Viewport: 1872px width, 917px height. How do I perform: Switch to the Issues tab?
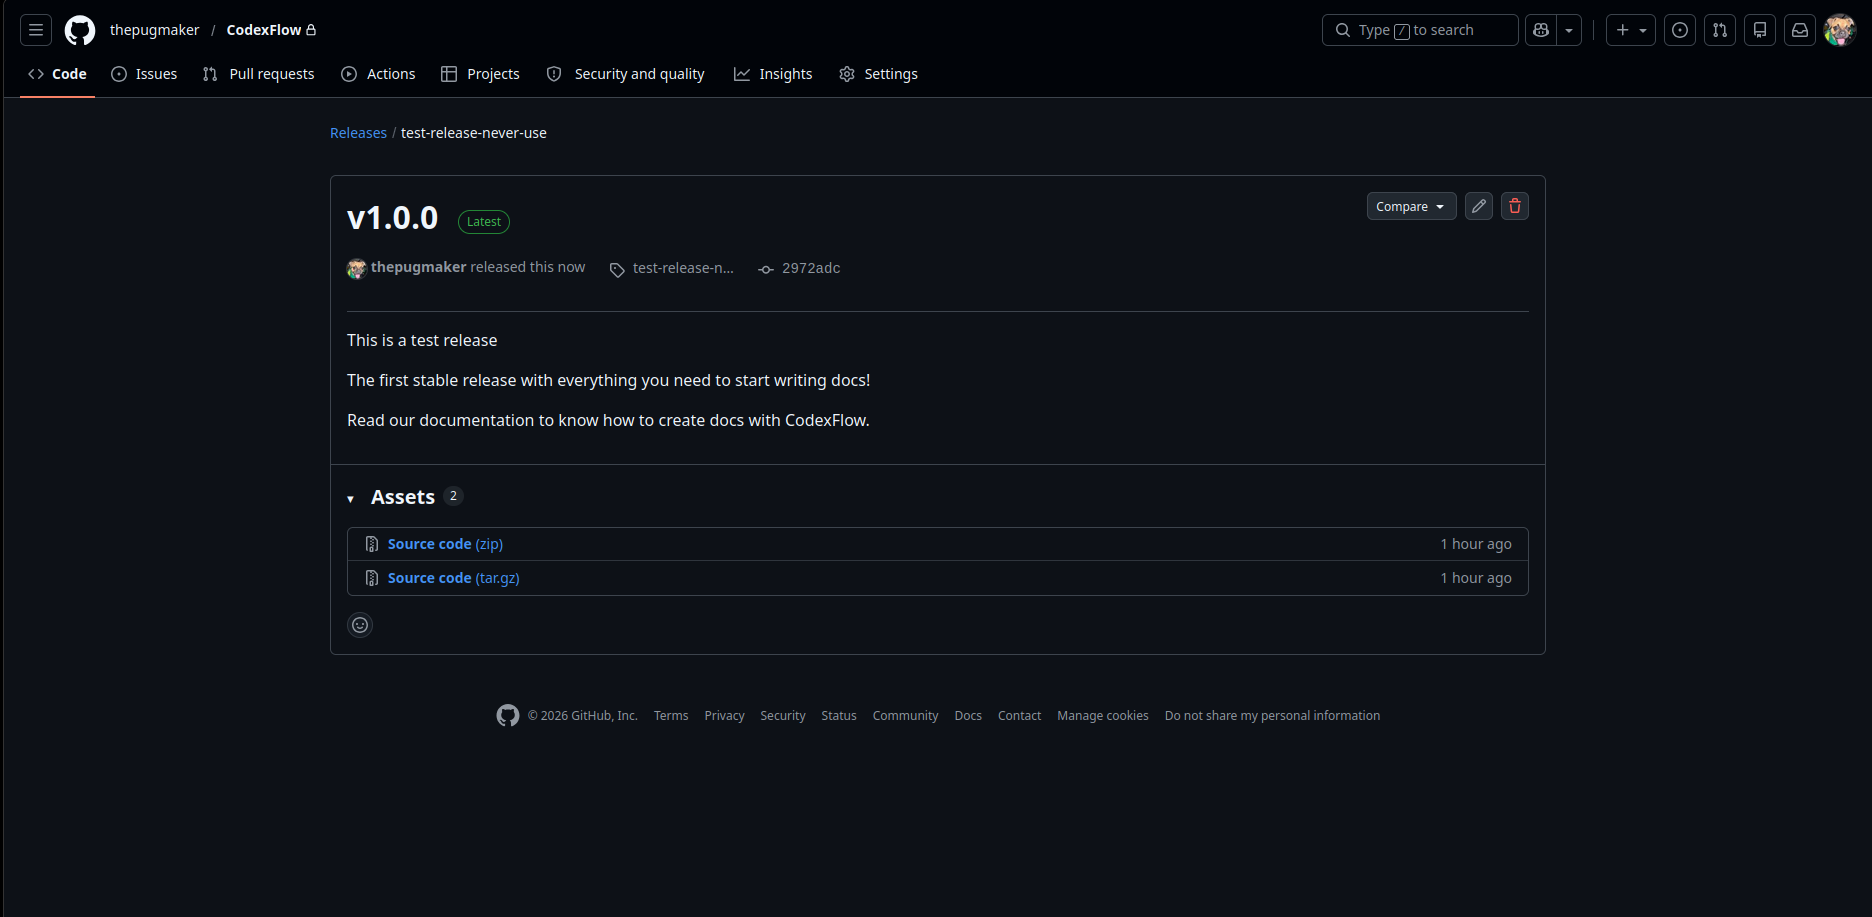coord(144,74)
